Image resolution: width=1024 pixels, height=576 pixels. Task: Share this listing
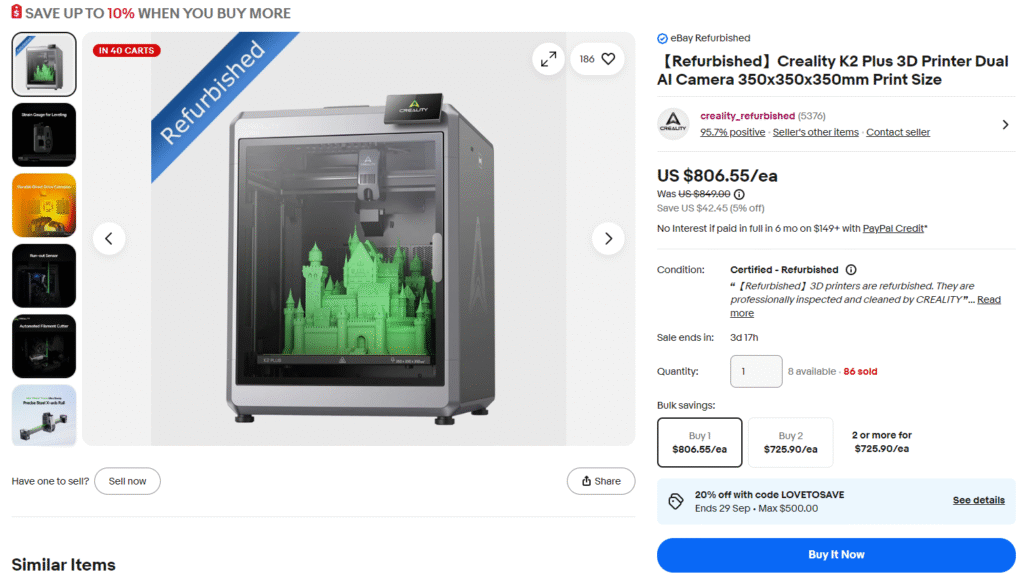pyautogui.click(x=601, y=481)
